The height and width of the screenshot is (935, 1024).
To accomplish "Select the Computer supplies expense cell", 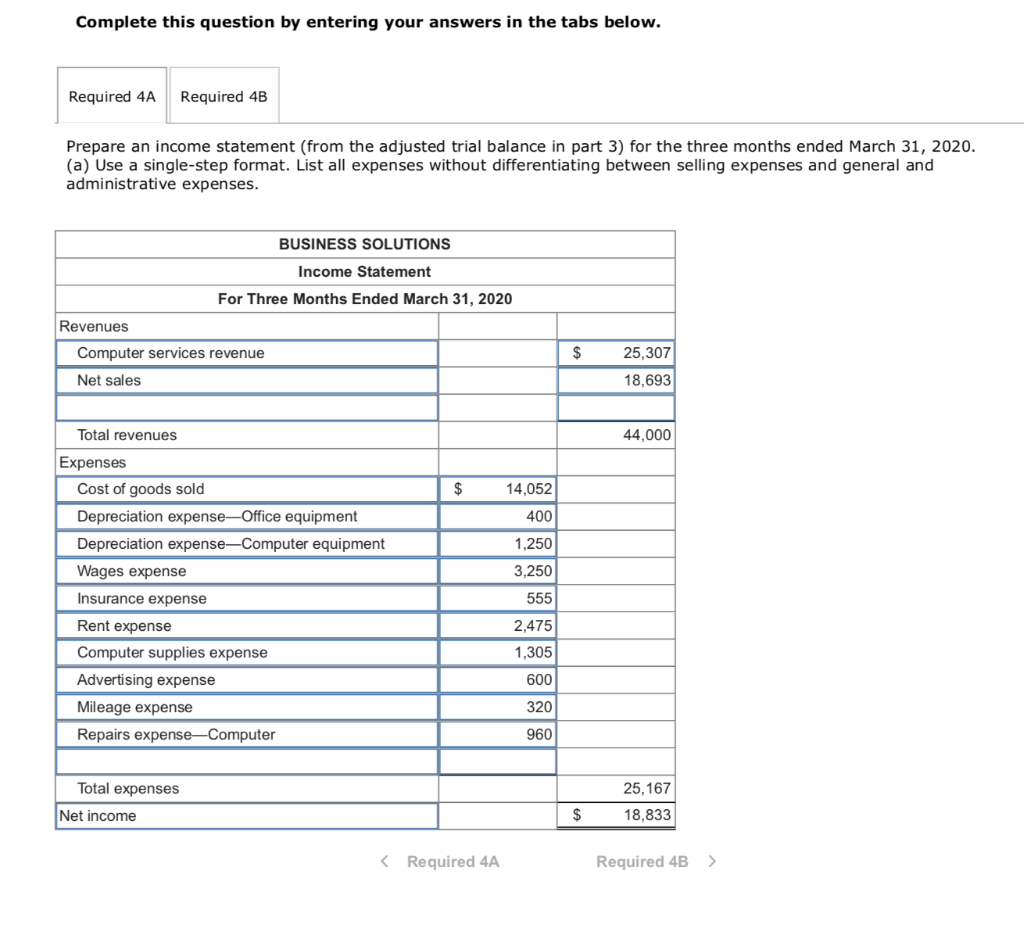I will [x=497, y=652].
